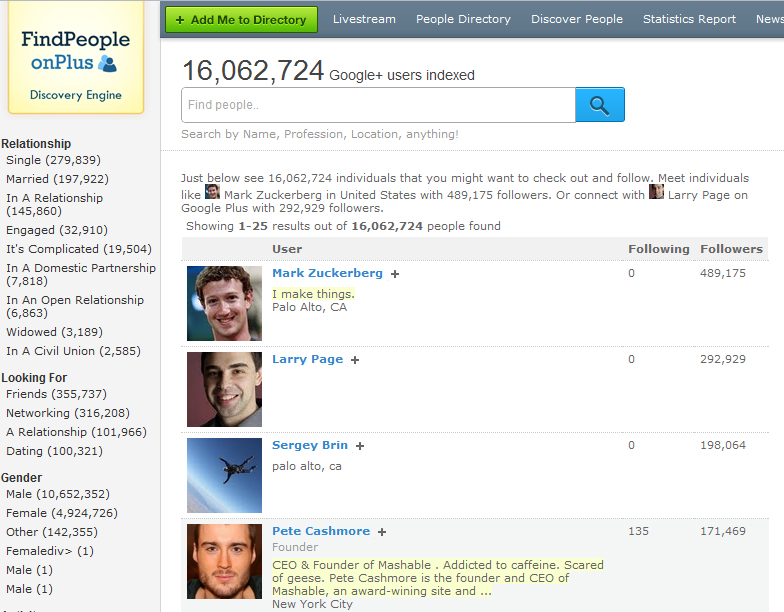Open the Sergey Brin name link
784x612 pixels.
click(x=310, y=445)
